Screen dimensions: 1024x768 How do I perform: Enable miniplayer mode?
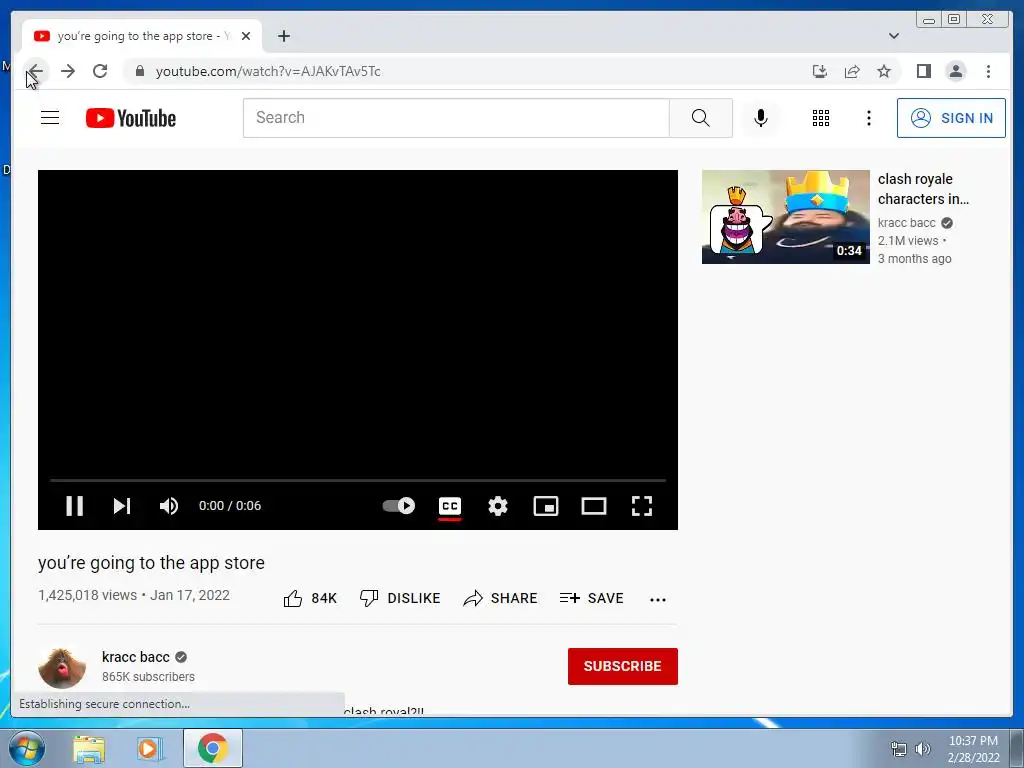(x=546, y=506)
